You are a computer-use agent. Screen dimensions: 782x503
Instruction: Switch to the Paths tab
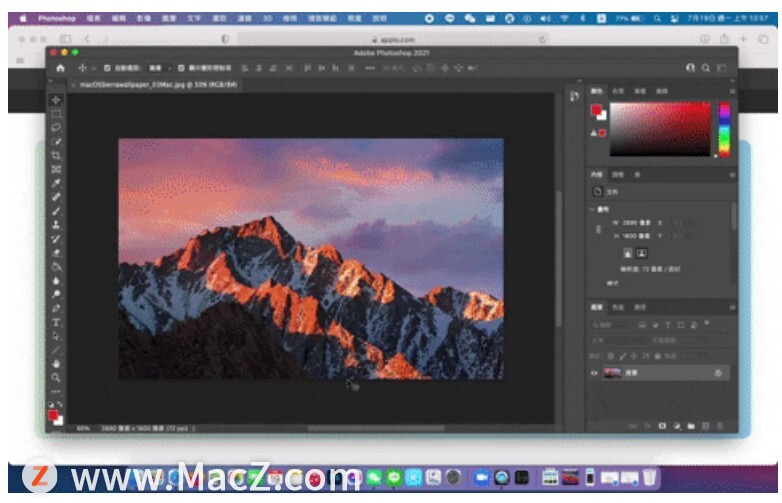(640, 308)
